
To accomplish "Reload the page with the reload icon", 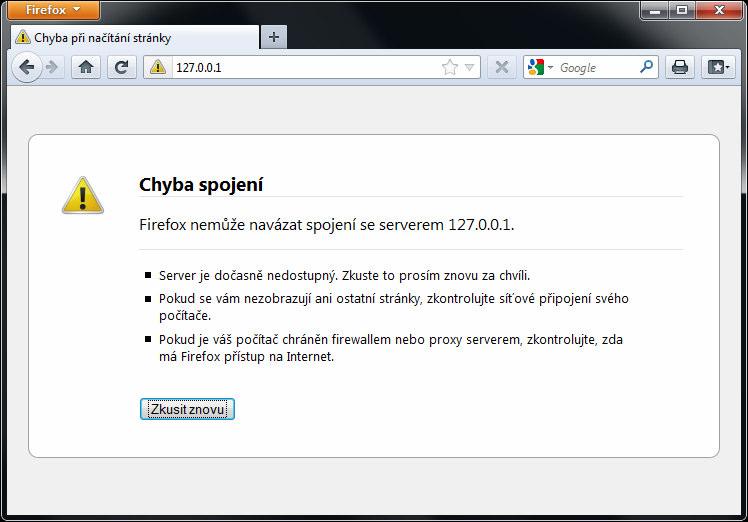I will coord(122,67).
